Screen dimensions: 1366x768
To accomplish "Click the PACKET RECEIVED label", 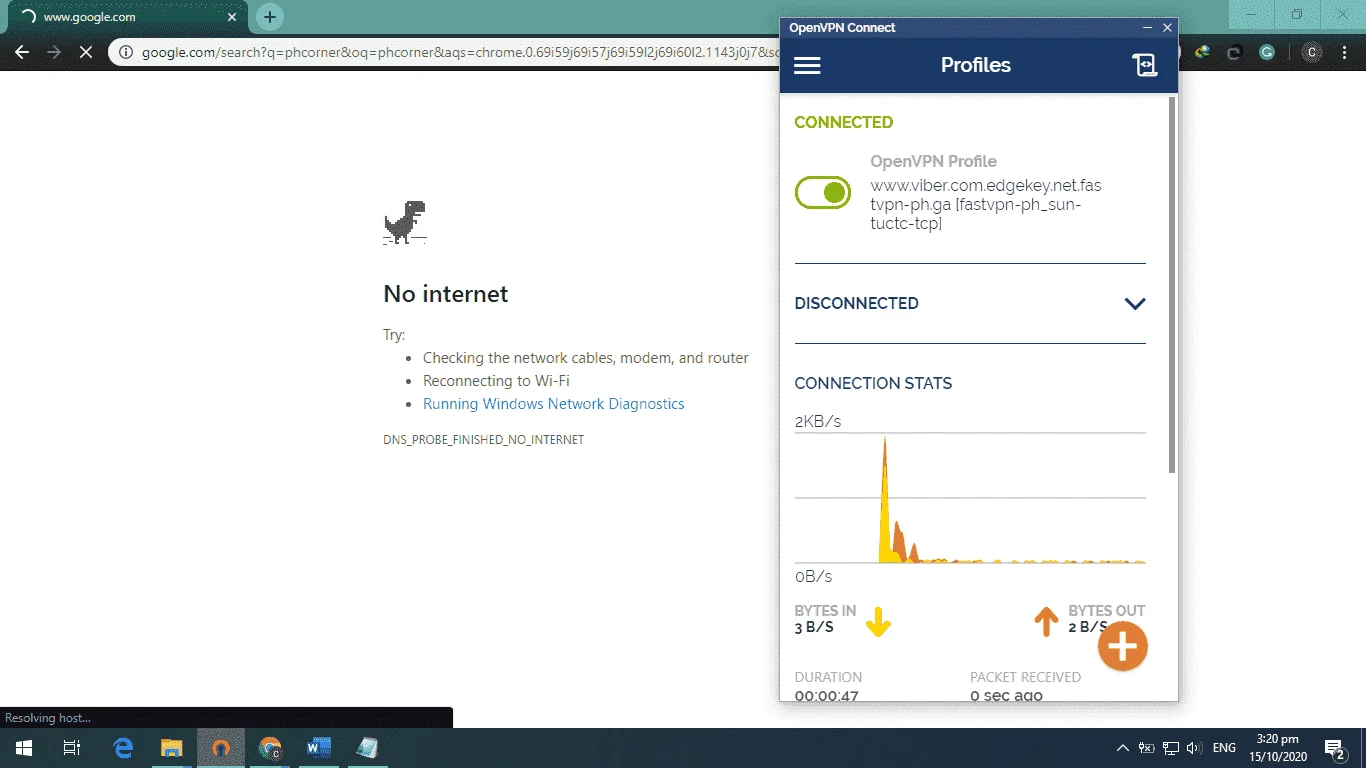I will (1025, 677).
